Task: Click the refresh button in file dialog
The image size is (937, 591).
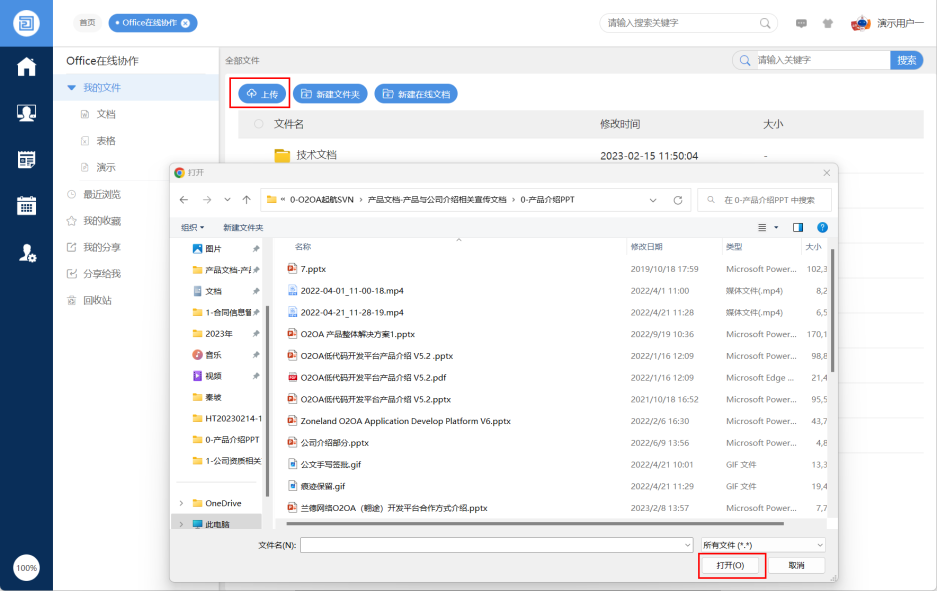Action: pos(678,200)
